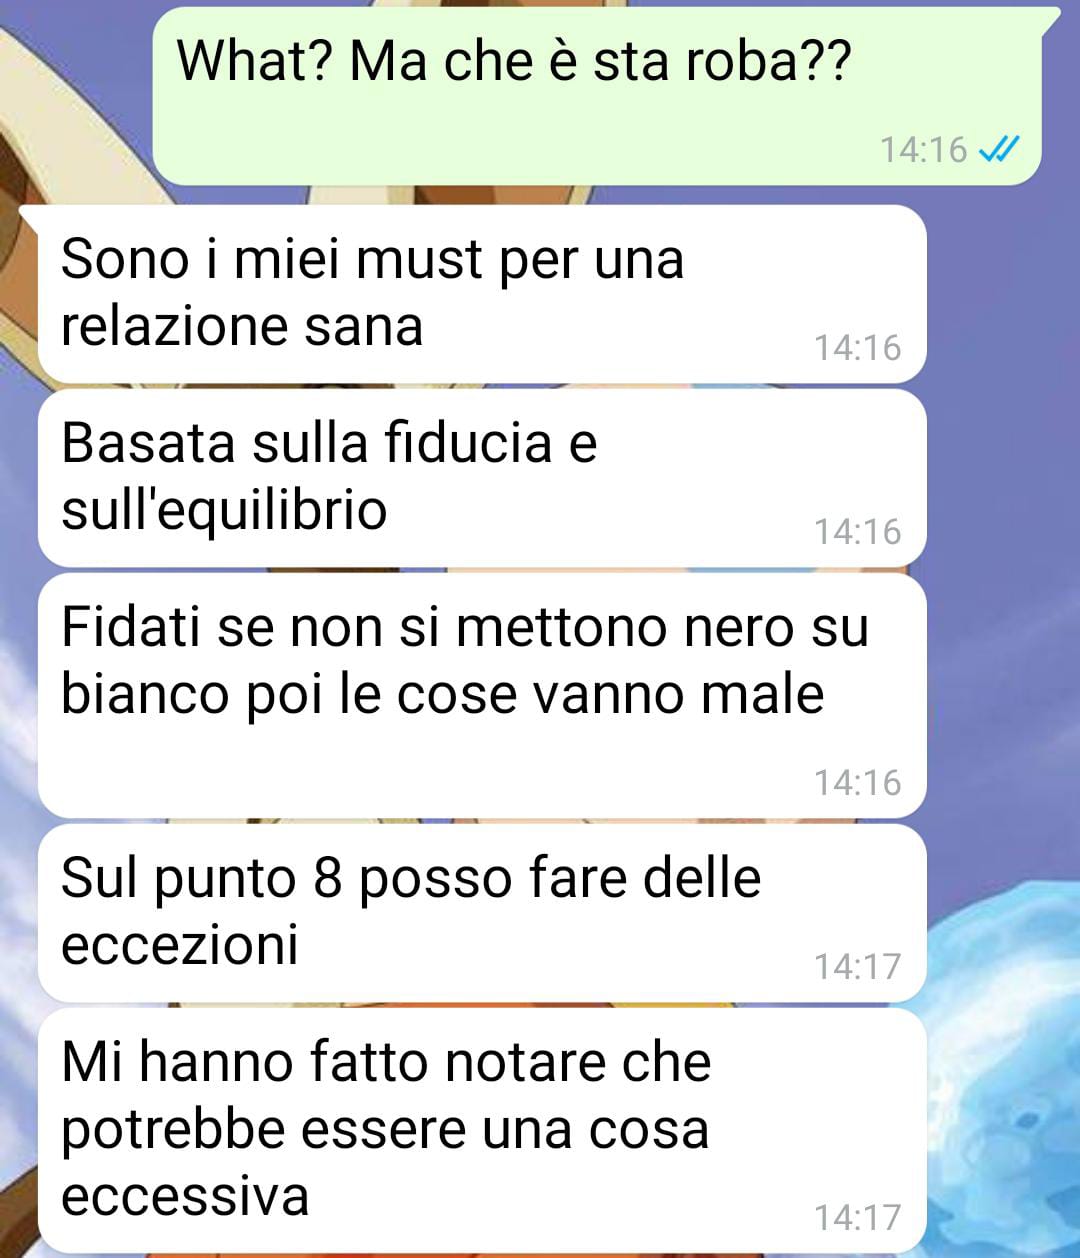The image size is (1080, 1258).
Task: Click the word "sull'equilibrio" in the chat
Action: point(224,511)
